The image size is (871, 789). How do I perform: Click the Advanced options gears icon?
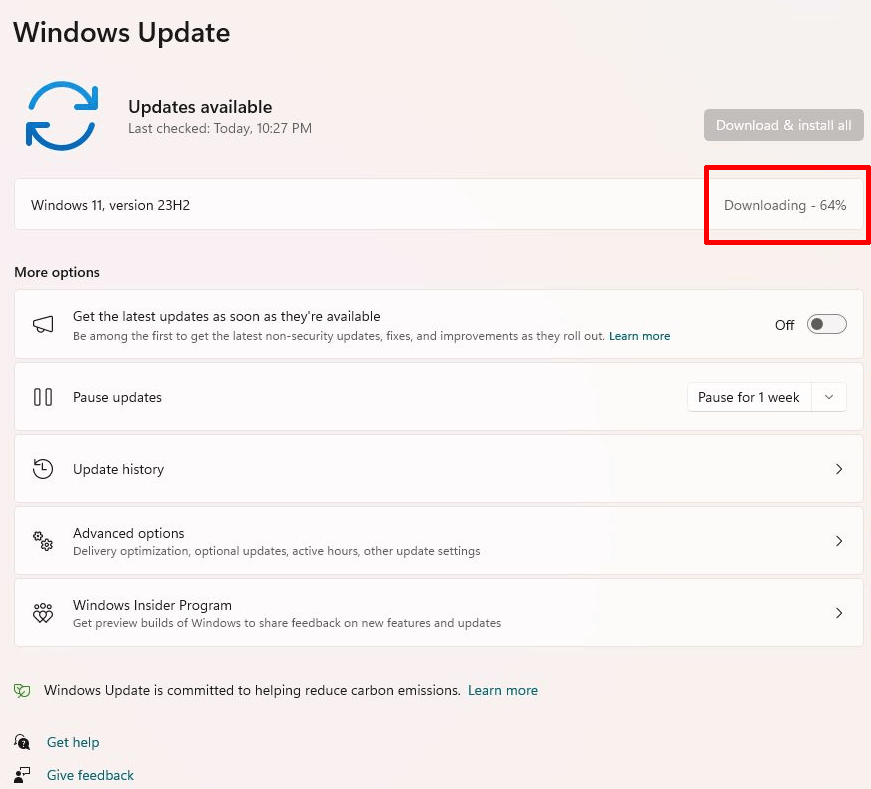[x=43, y=541]
